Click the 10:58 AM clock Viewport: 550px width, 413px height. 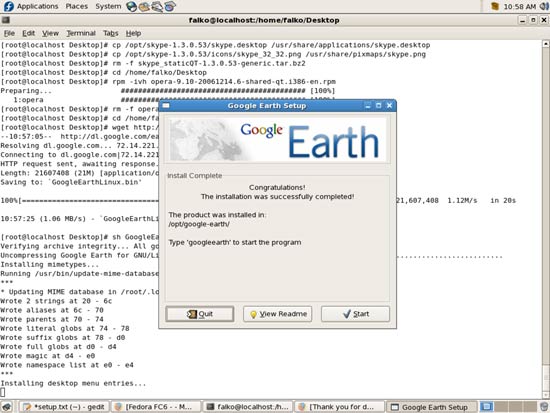(x=519, y=6)
